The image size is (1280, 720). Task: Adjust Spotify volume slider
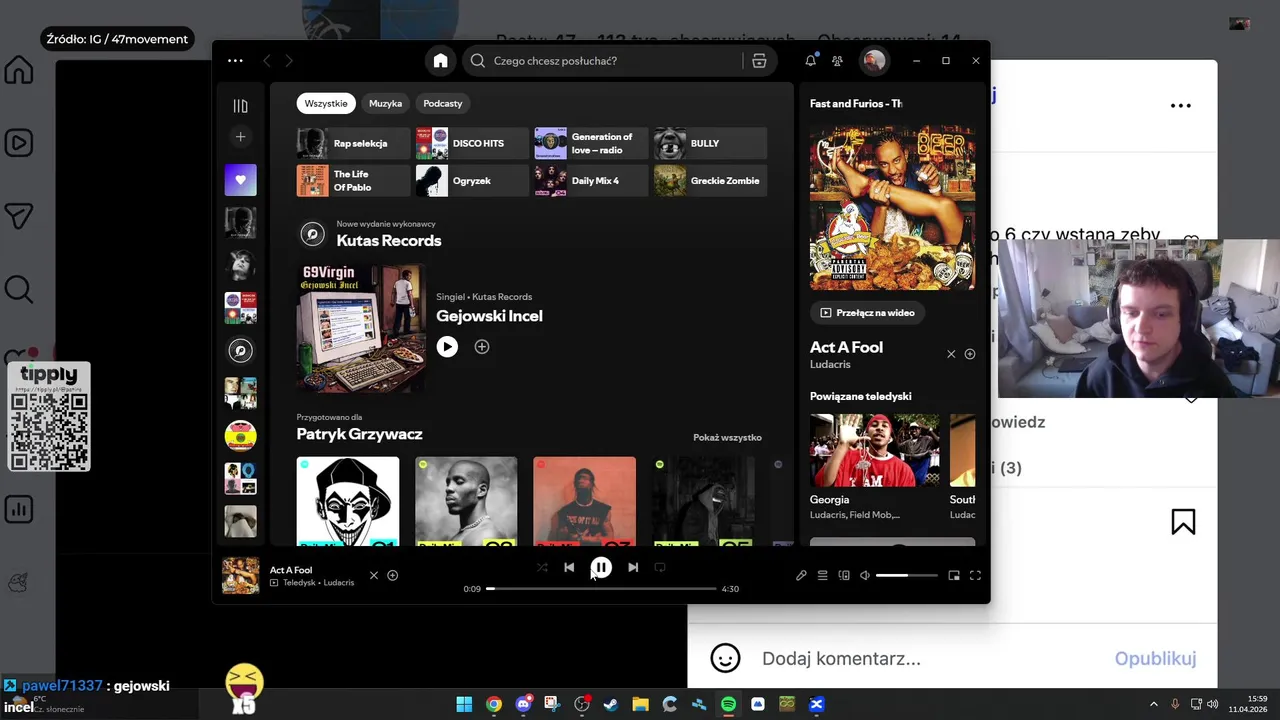tap(907, 575)
